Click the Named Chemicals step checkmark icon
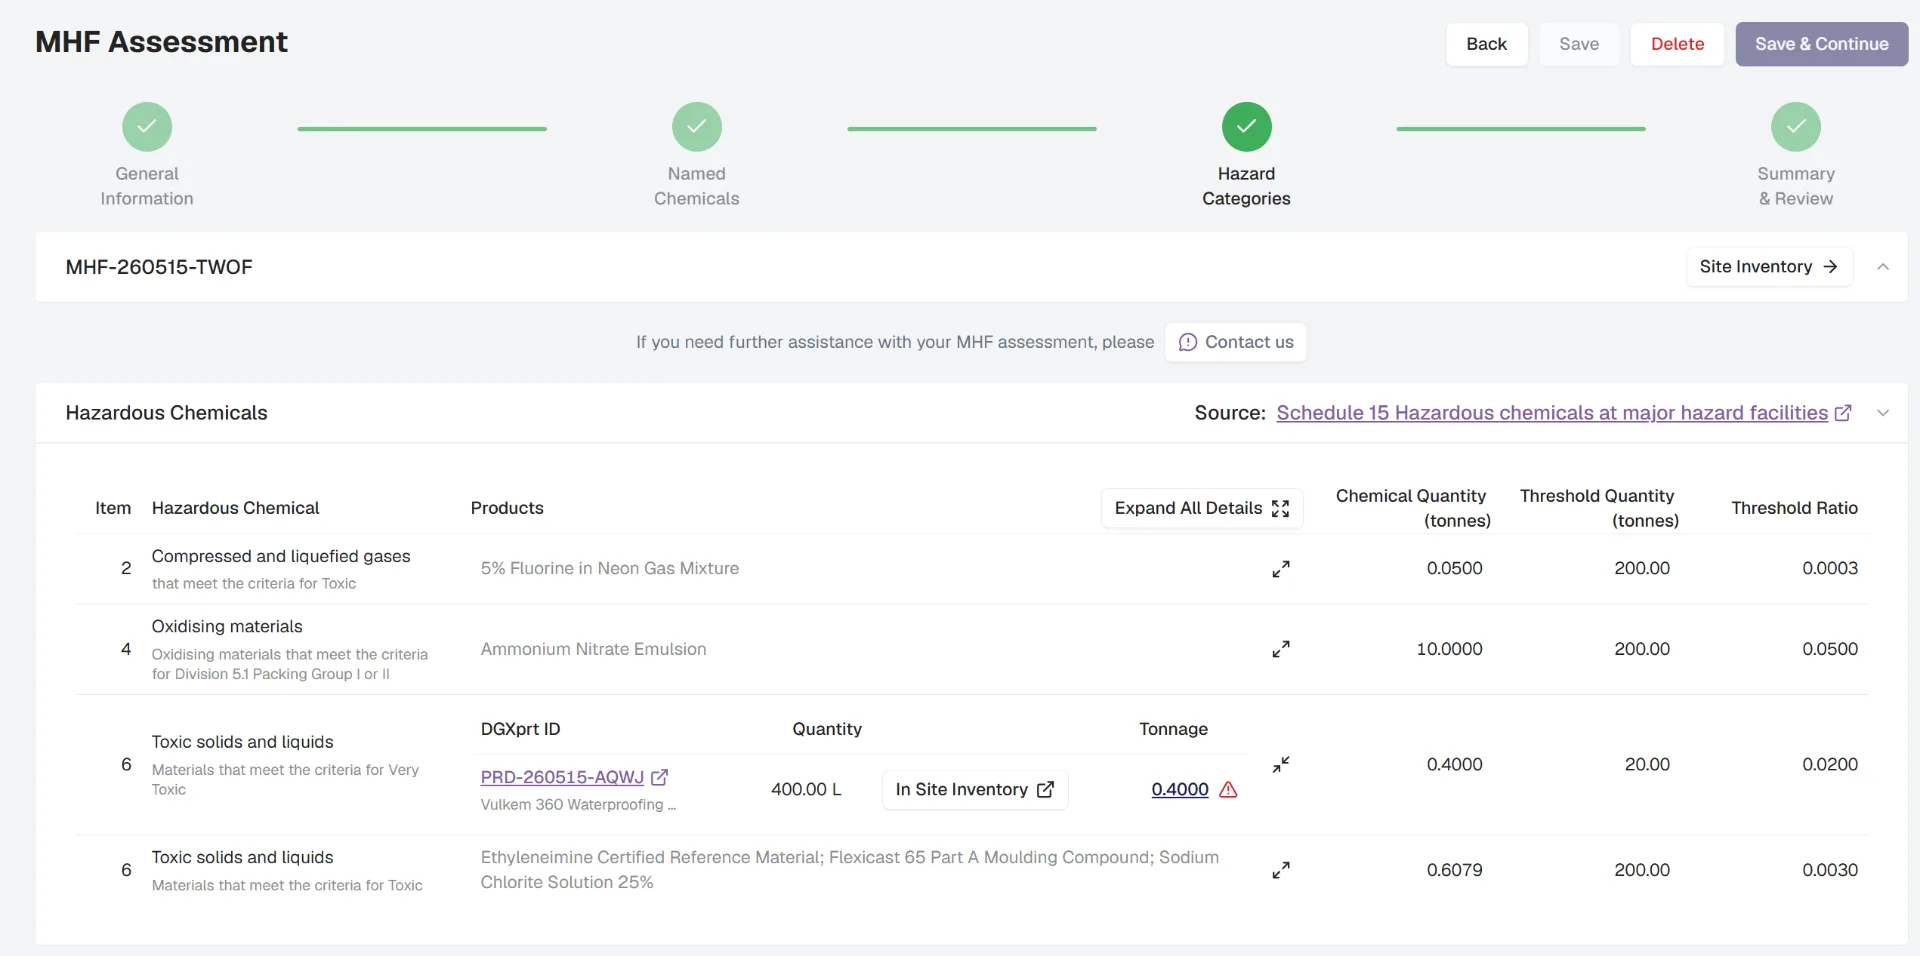1920x956 pixels. [697, 127]
